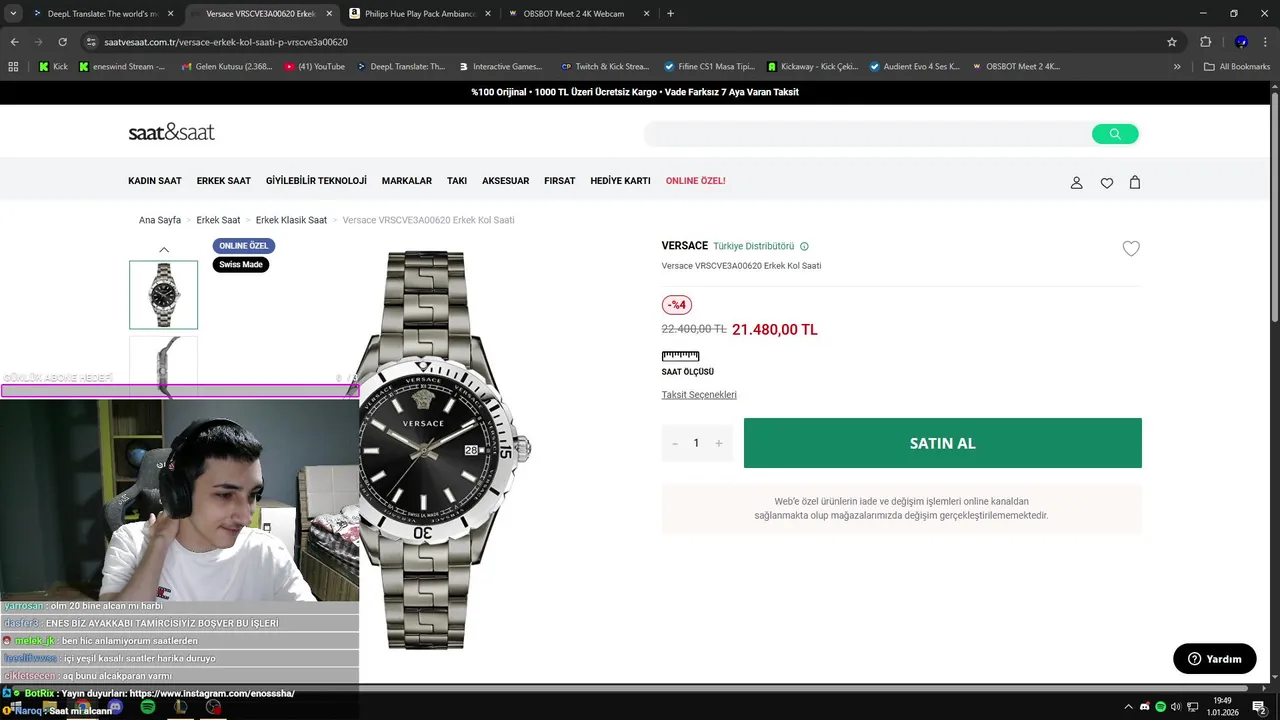The height and width of the screenshot is (720, 1280).
Task: Open the Audient Evo 4 Ses K bookmark
Action: click(x=914, y=67)
